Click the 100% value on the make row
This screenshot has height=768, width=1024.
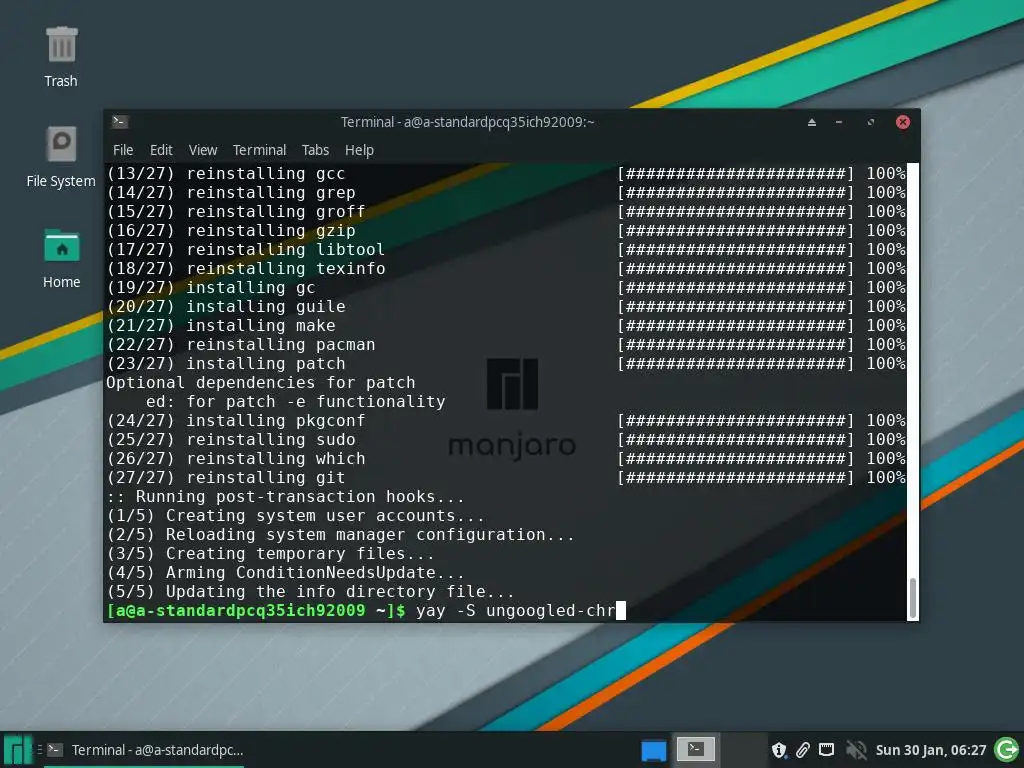[x=886, y=325]
